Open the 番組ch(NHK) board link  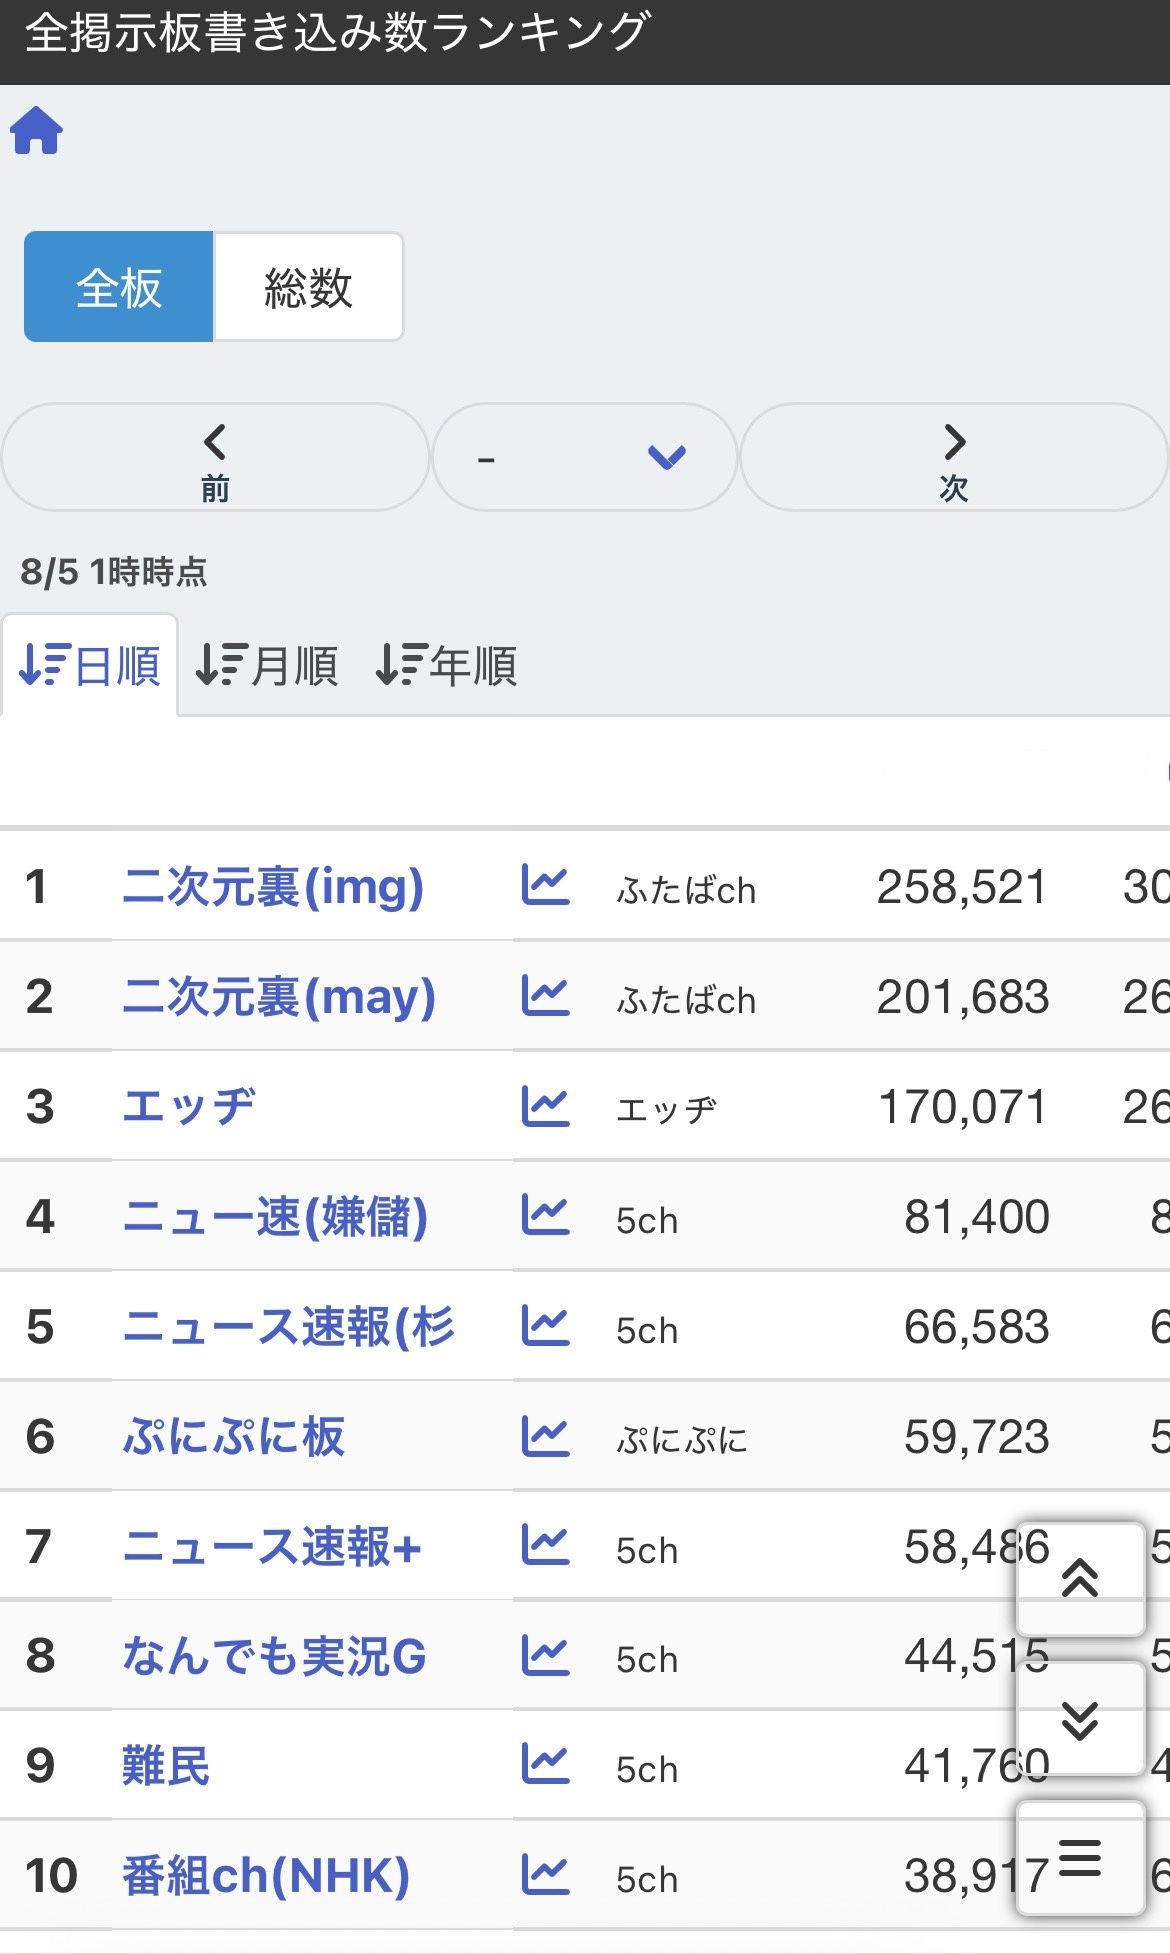[266, 1875]
